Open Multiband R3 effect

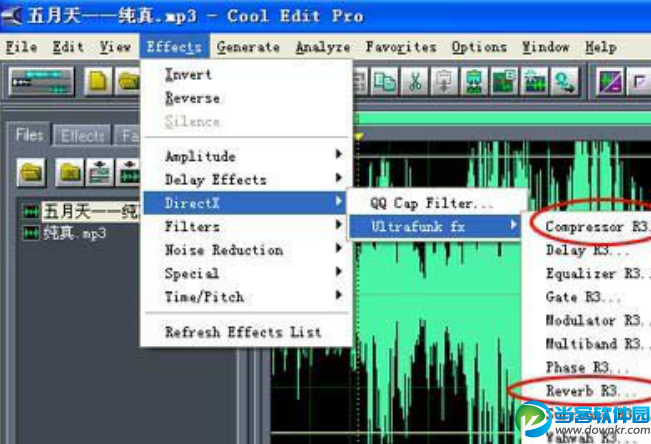pos(586,344)
